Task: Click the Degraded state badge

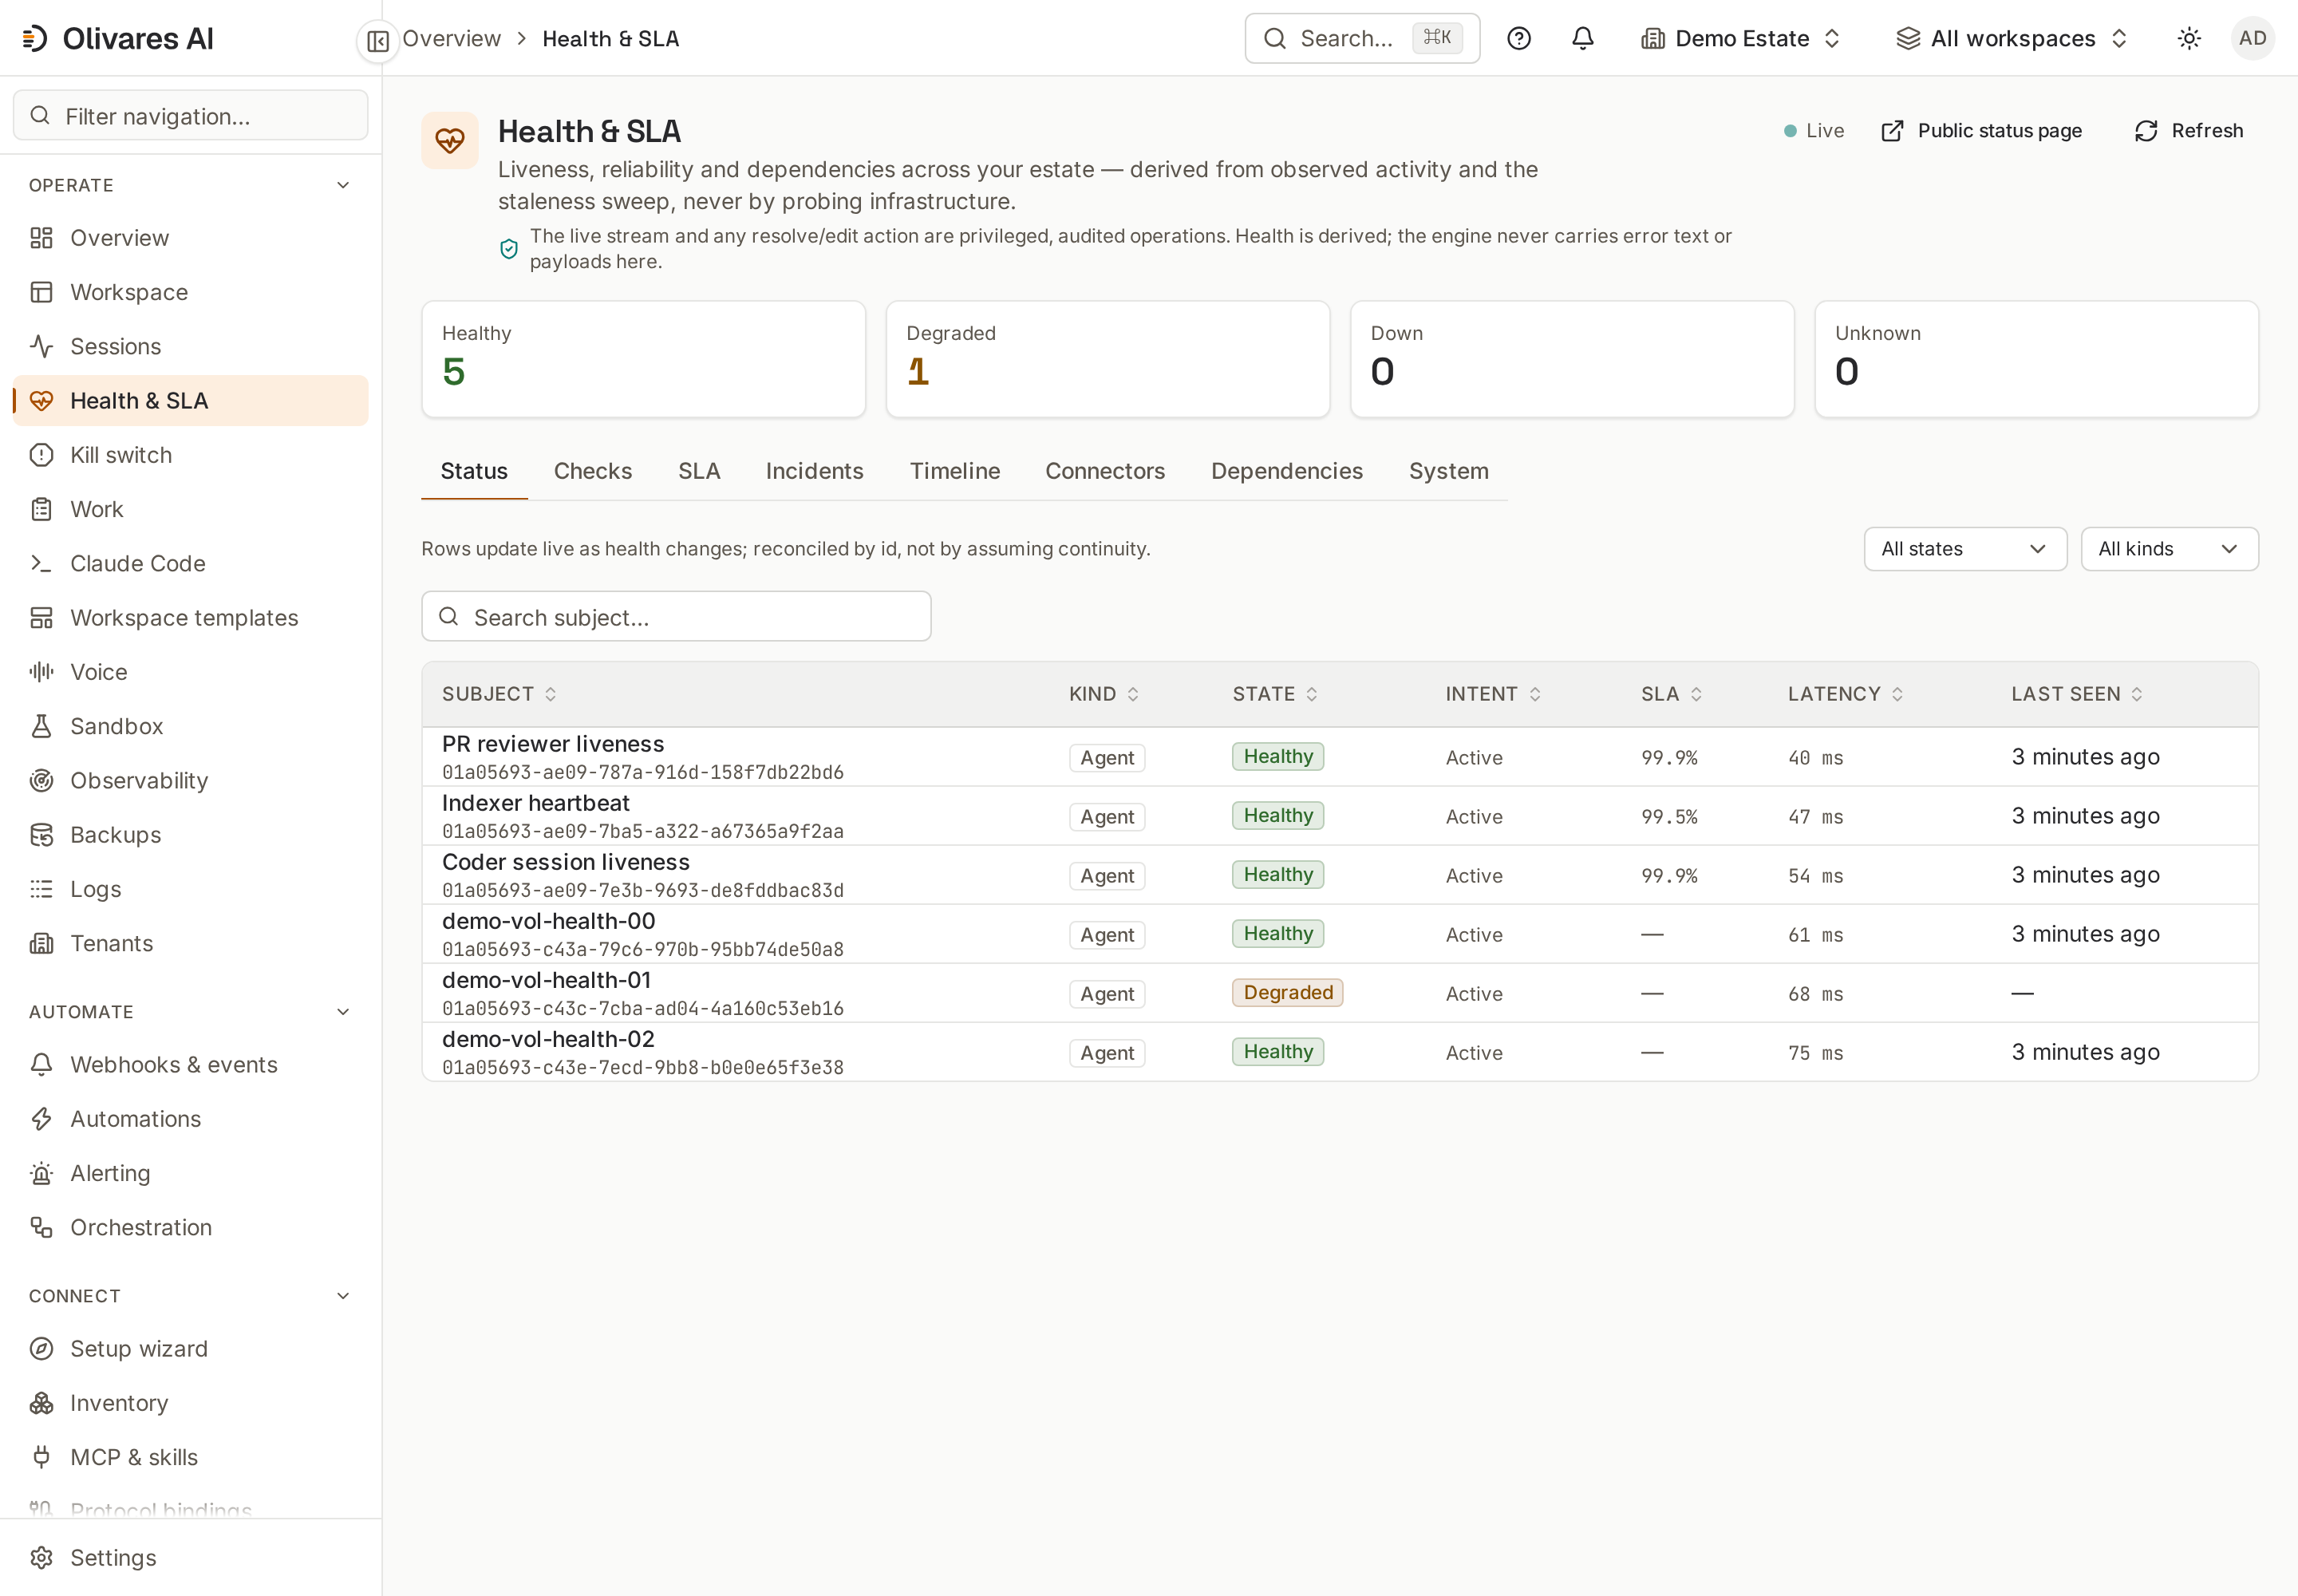Action: pyautogui.click(x=1287, y=993)
